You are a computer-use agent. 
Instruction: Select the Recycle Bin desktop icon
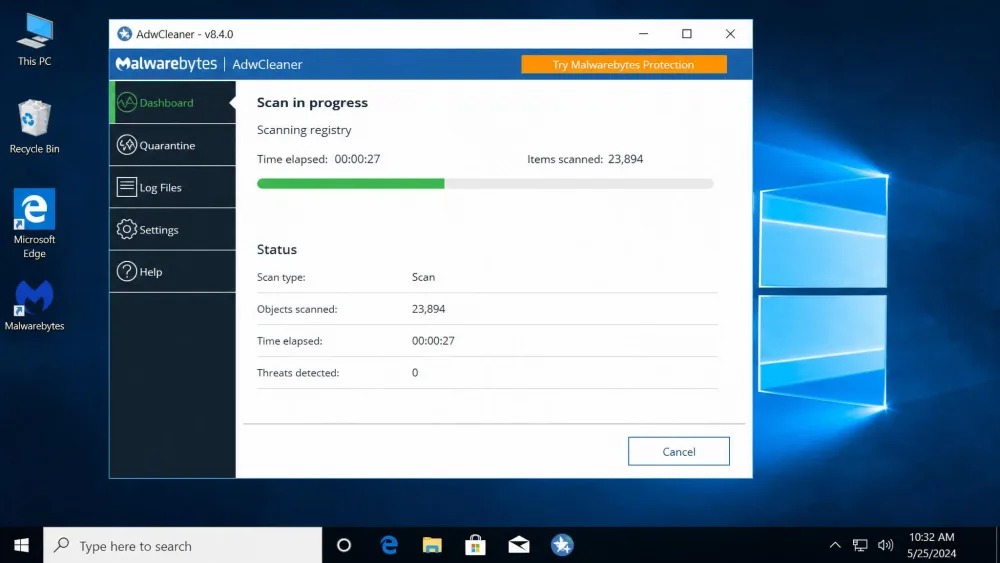[34, 126]
